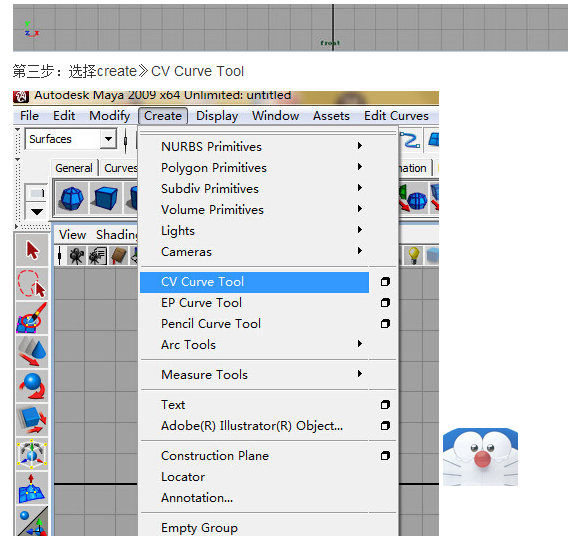Viewport: 568px width, 536px height.
Task: Select the Scale tool cube icon
Action: pos(32,420)
